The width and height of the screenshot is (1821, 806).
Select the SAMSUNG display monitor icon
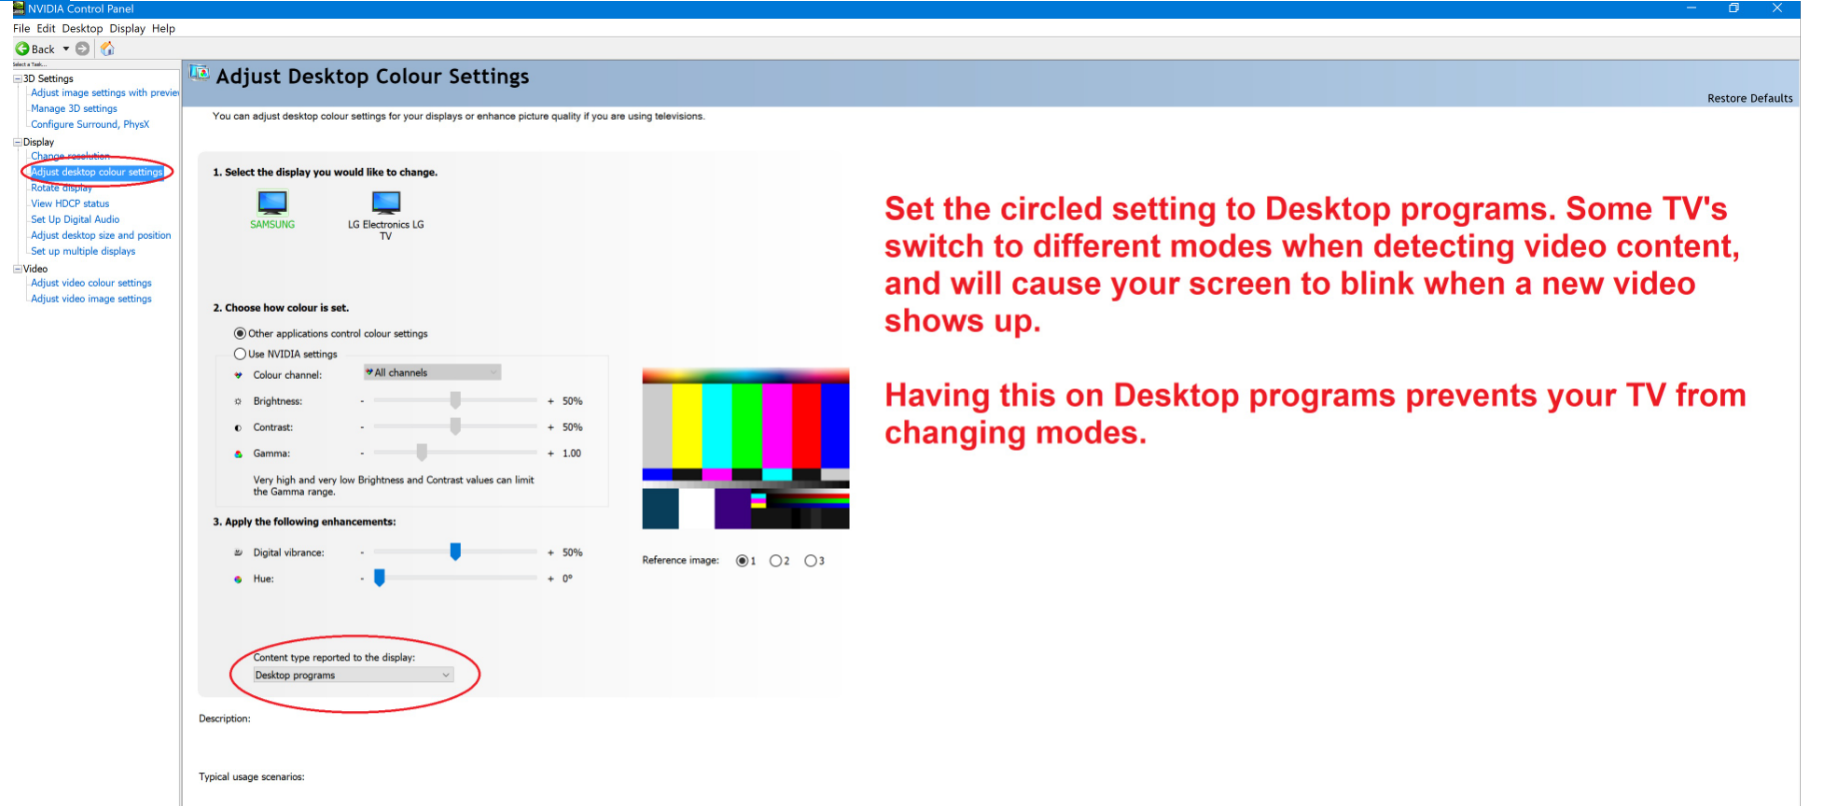pos(272,203)
